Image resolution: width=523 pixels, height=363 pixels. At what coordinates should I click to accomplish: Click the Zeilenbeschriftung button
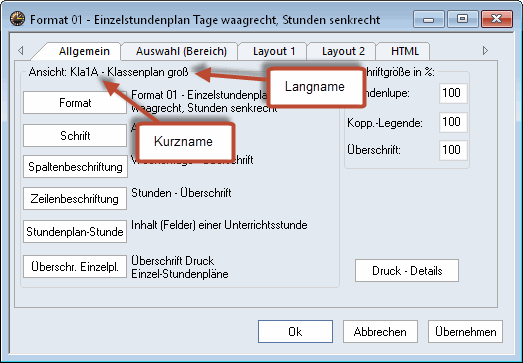(x=75, y=199)
